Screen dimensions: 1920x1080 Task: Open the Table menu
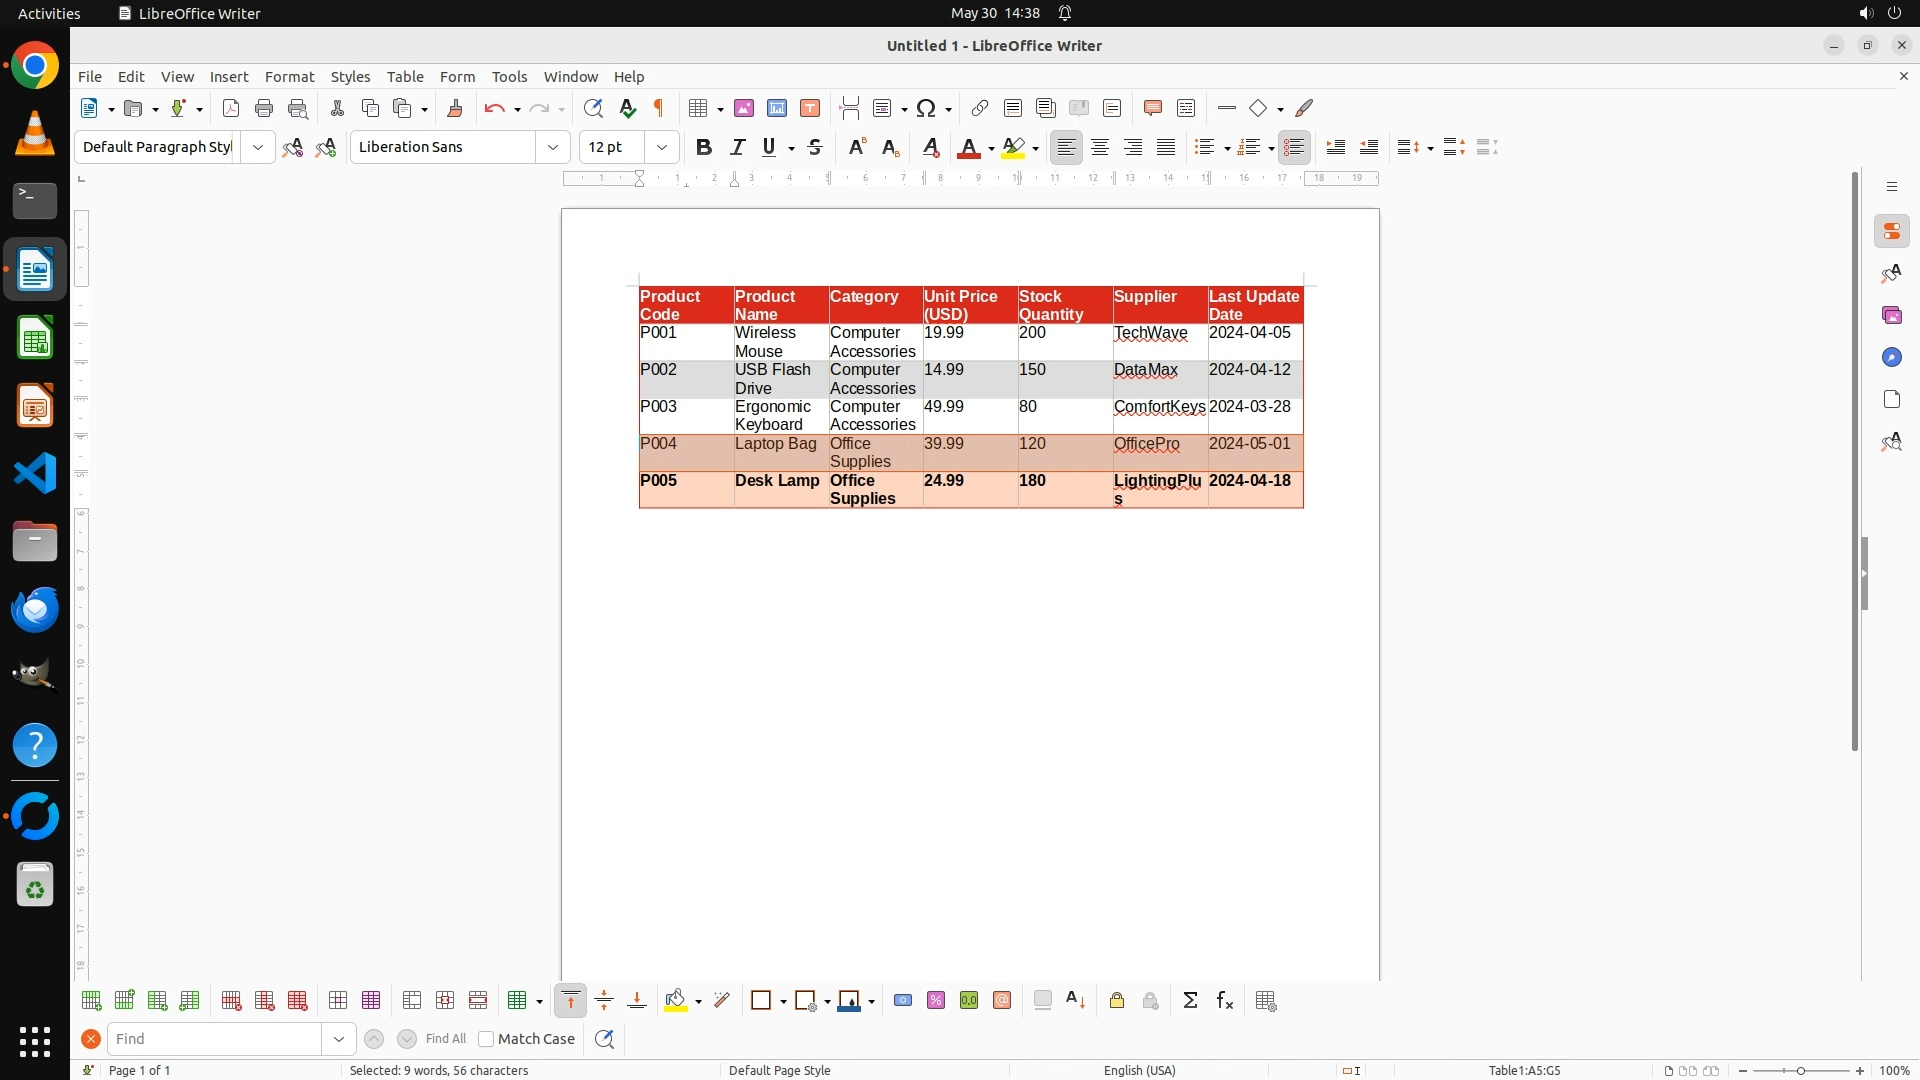click(405, 77)
